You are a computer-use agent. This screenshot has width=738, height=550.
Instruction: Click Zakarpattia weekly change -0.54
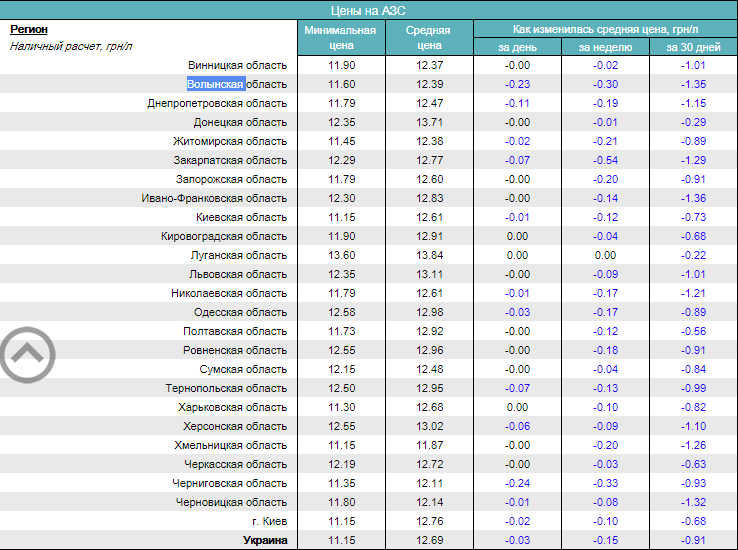[x=605, y=160]
